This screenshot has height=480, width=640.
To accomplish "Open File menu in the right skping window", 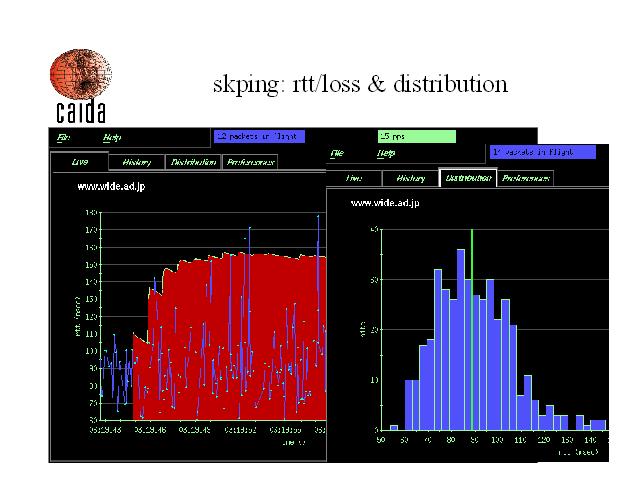I will click(337, 154).
